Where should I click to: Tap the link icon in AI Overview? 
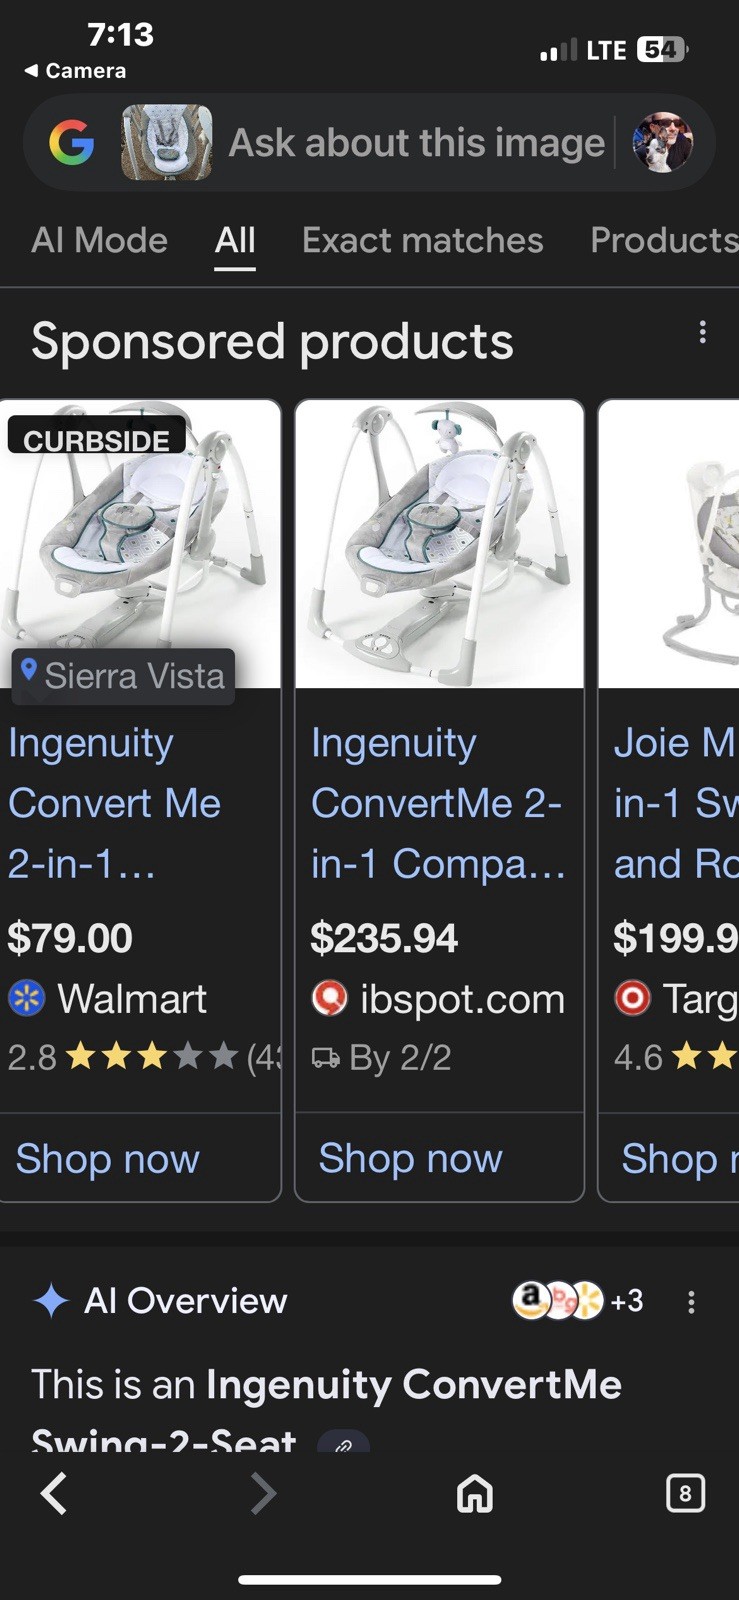point(343,1443)
